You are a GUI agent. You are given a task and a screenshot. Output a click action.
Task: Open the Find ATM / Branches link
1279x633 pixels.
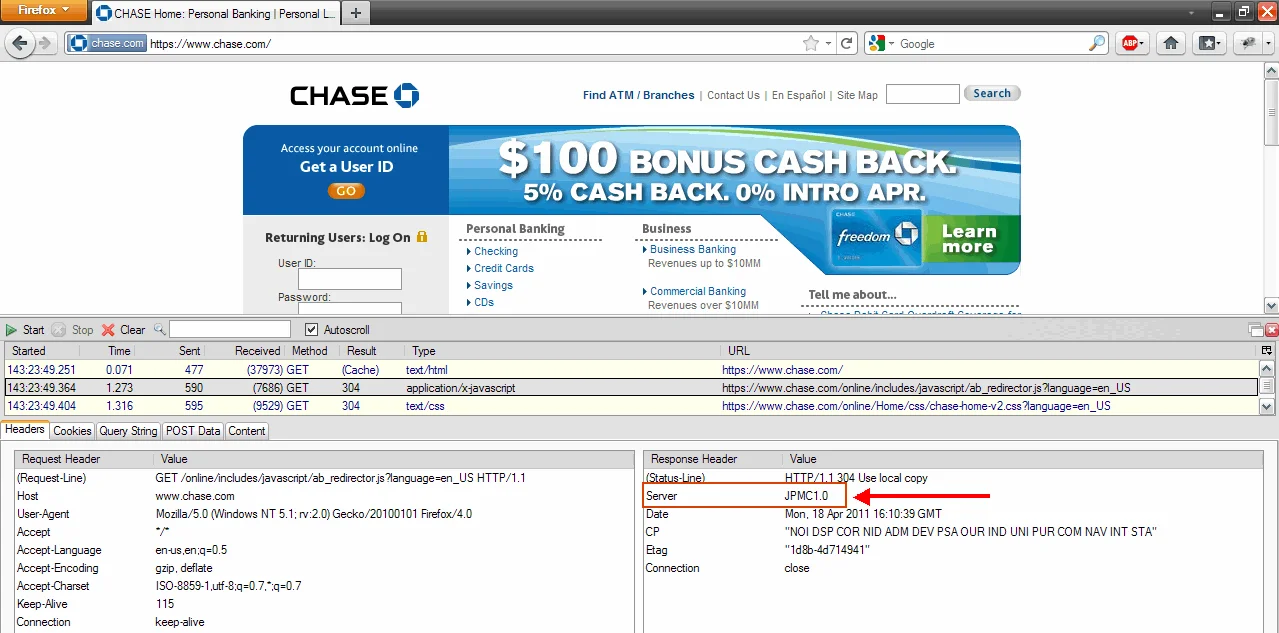coord(638,95)
